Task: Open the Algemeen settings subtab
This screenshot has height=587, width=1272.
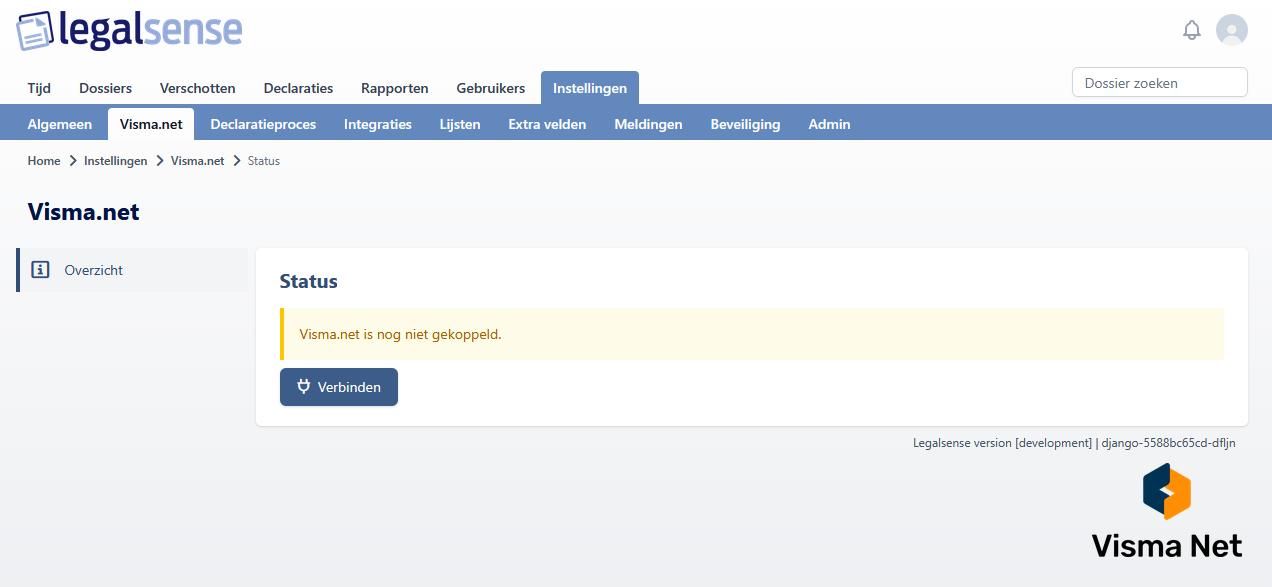Action: (60, 124)
